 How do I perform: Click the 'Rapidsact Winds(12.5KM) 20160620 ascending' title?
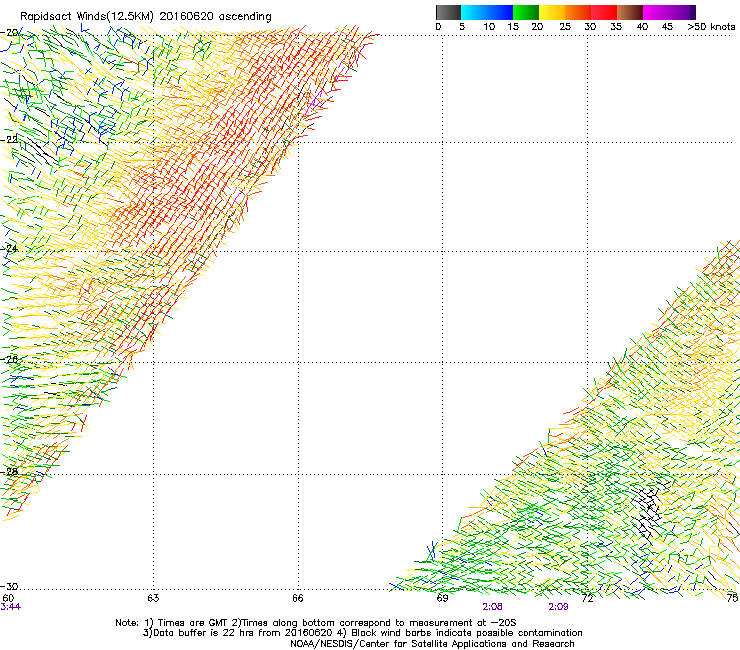click(146, 17)
